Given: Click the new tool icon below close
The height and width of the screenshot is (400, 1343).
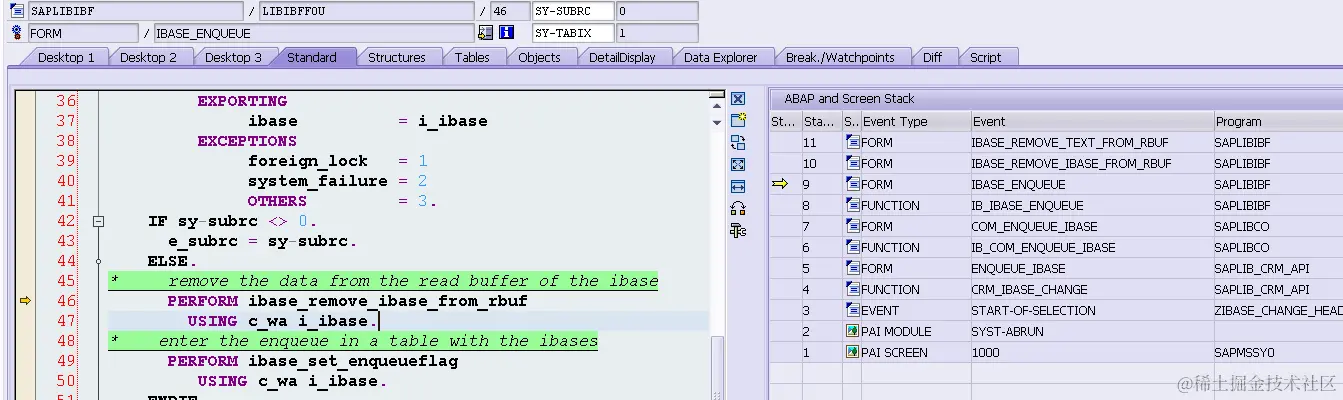Looking at the screenshot, I should coord(738,120).
